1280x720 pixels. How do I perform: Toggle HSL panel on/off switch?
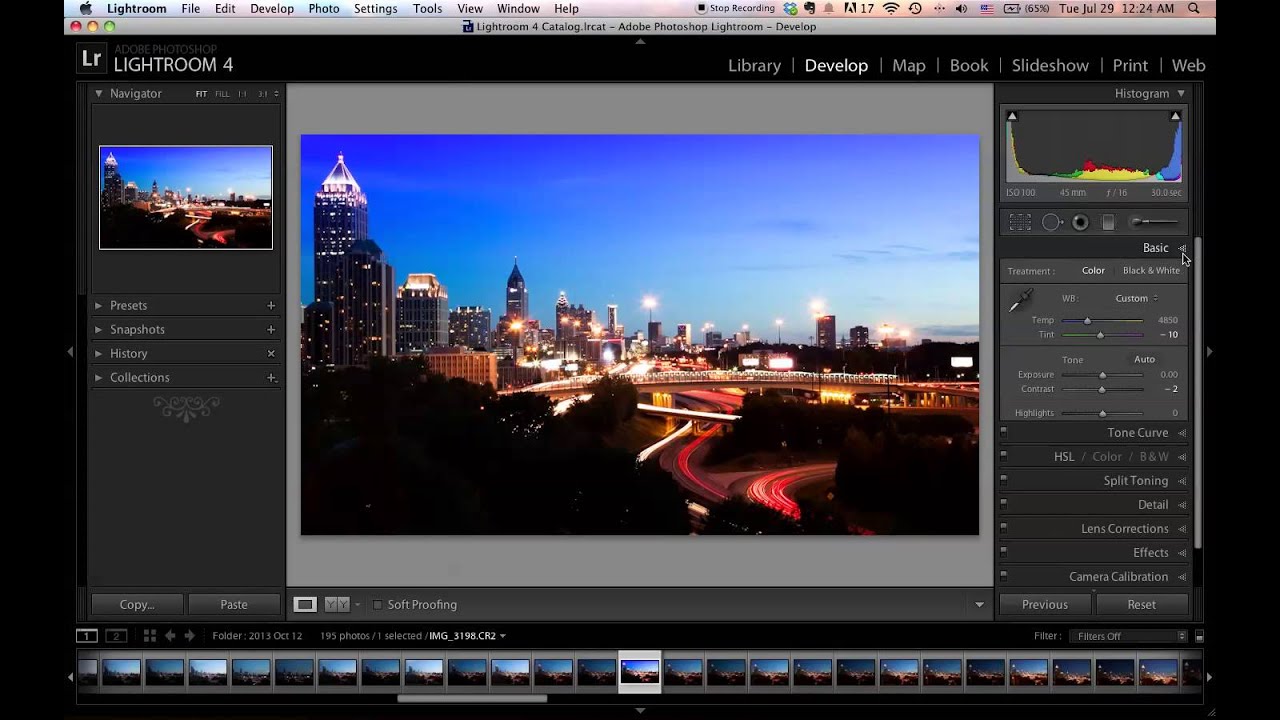(x=1004, y=456)
